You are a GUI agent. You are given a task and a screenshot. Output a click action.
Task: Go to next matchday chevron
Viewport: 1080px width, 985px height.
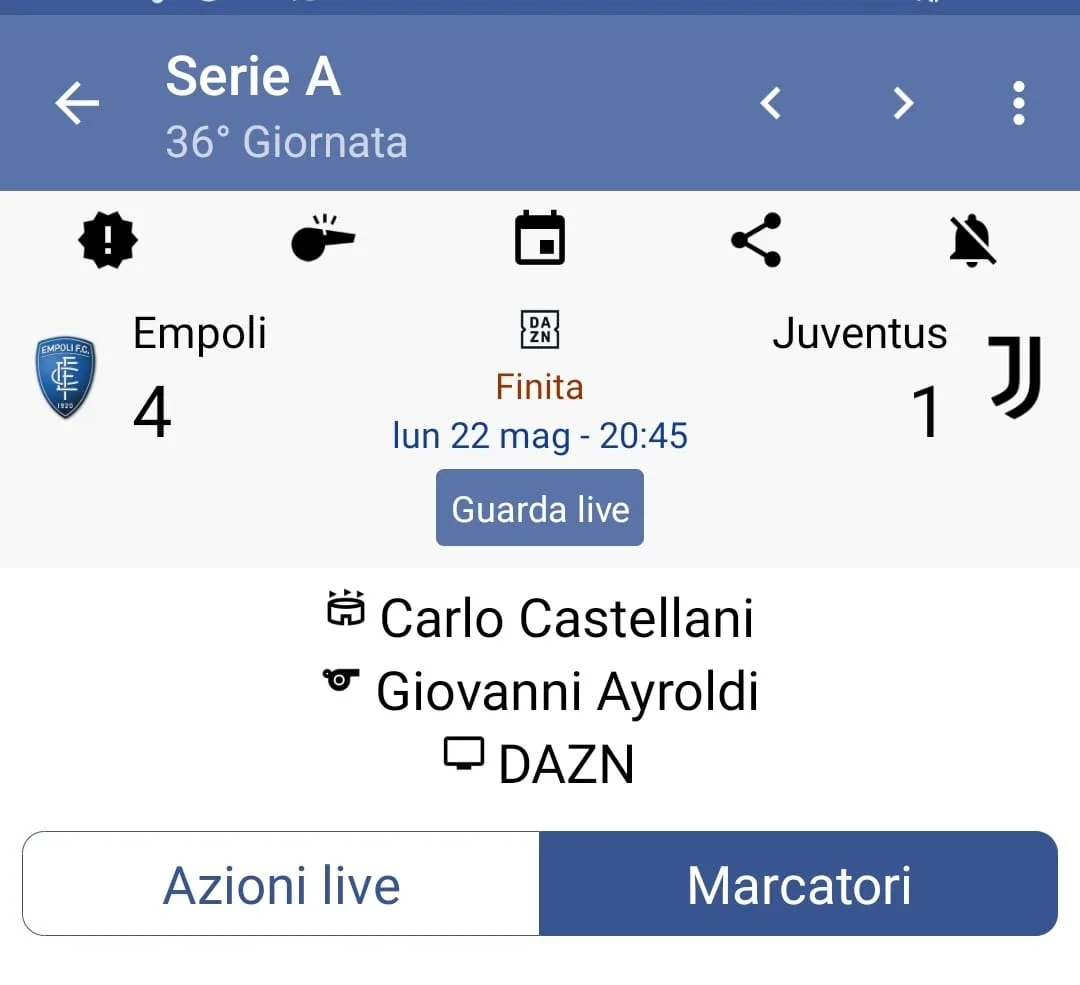[903, 103]
